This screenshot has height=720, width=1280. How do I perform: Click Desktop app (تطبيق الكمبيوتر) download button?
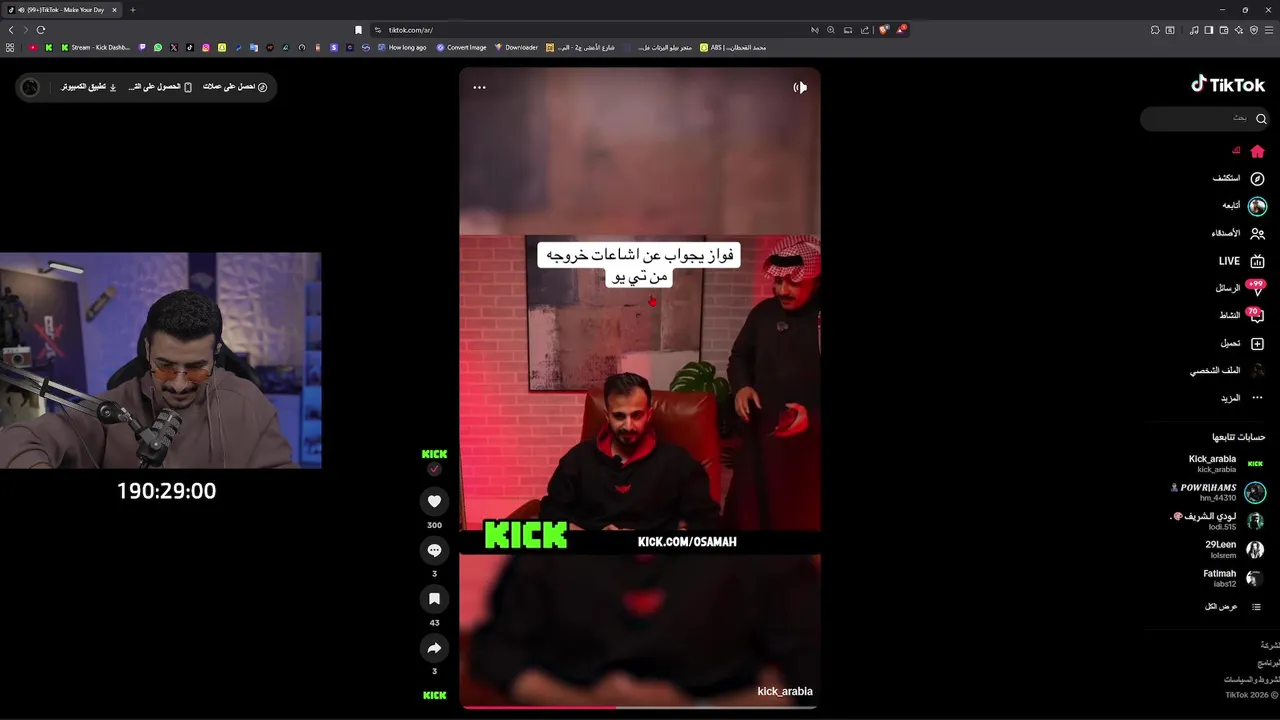(89, 87)
